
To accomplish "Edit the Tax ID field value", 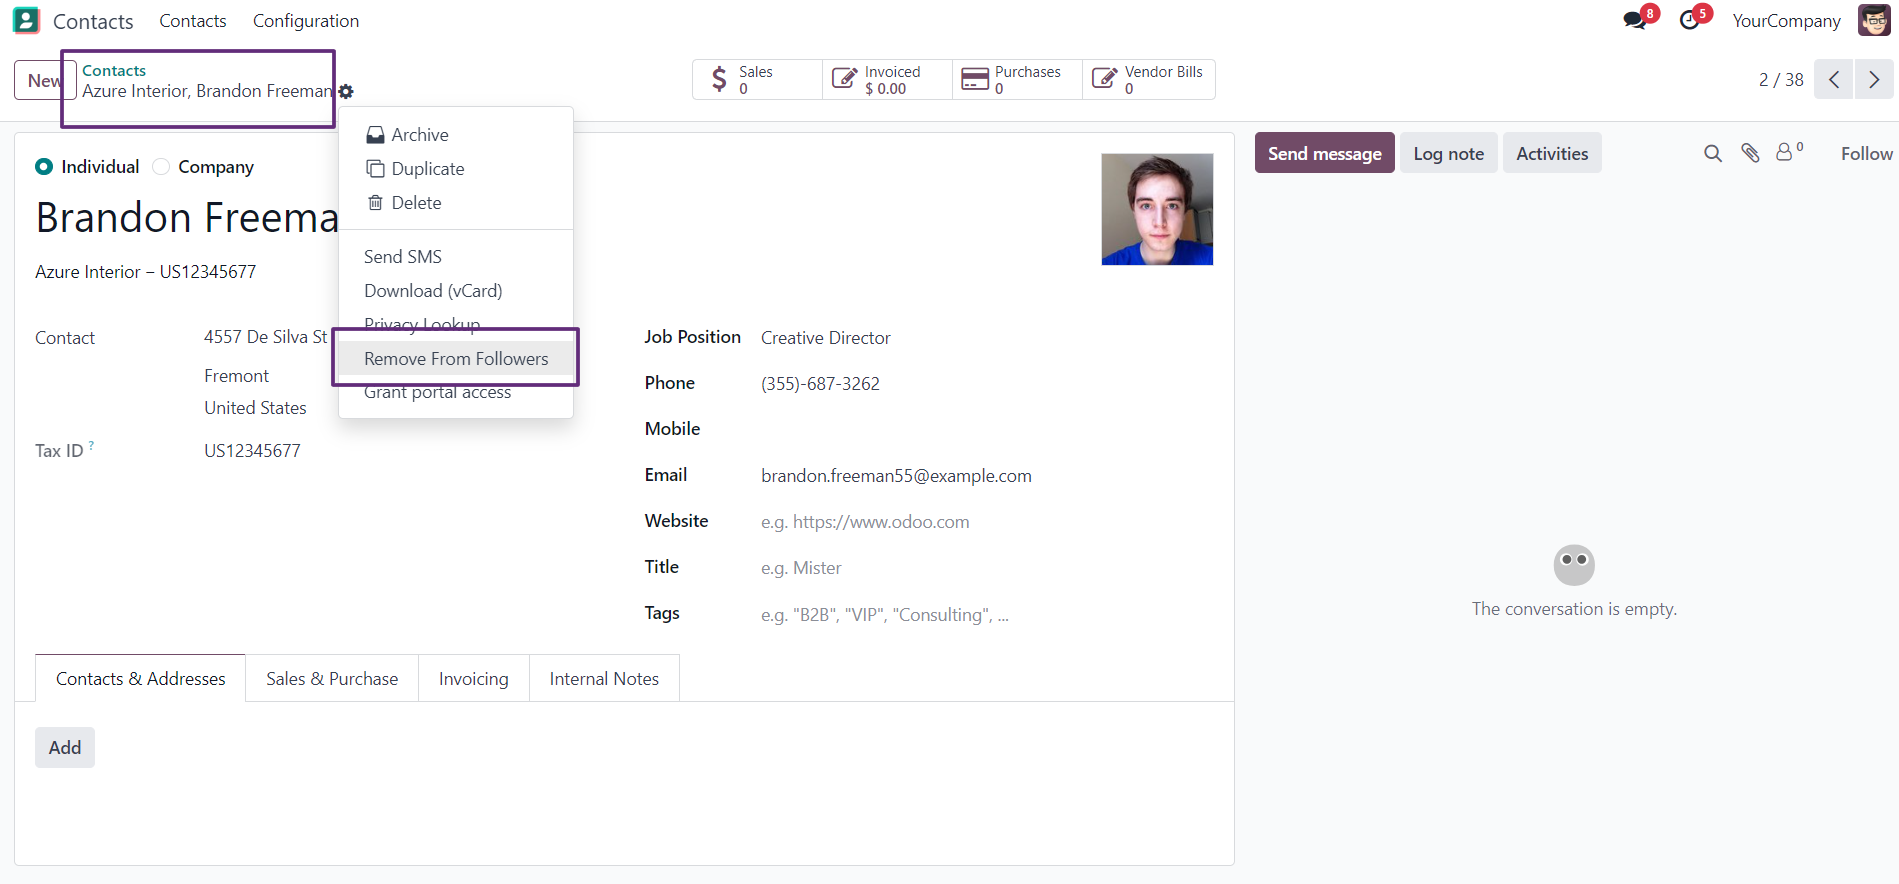I will [252, 451].
